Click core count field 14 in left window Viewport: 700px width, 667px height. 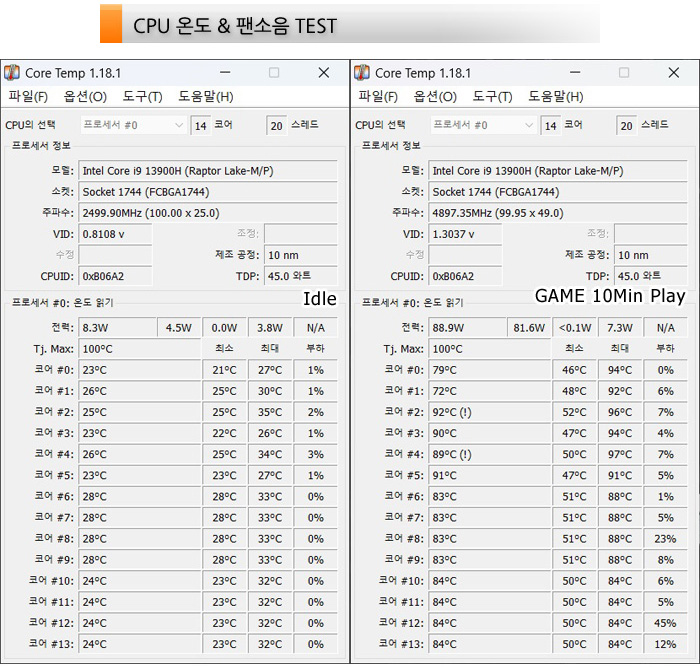[x=200, y=126]
